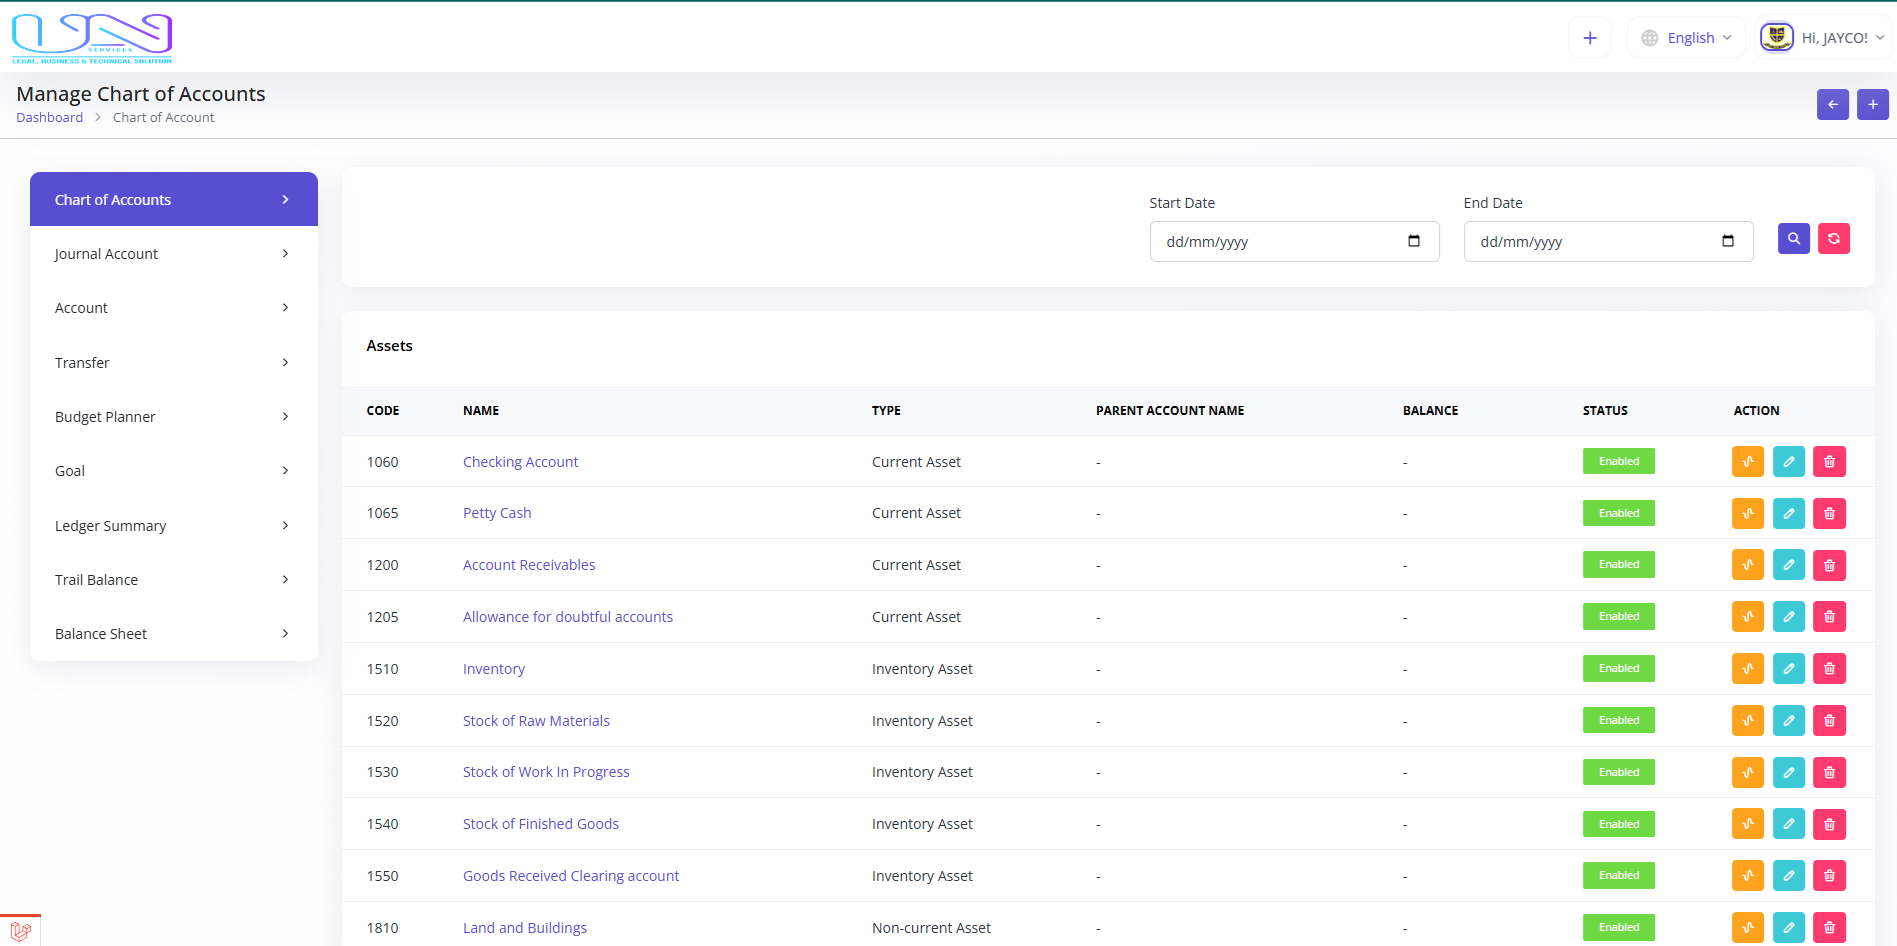Edit the Stock of Raw Materials row
Viewport: 1897px width, 946px height.
(1788, 721)
